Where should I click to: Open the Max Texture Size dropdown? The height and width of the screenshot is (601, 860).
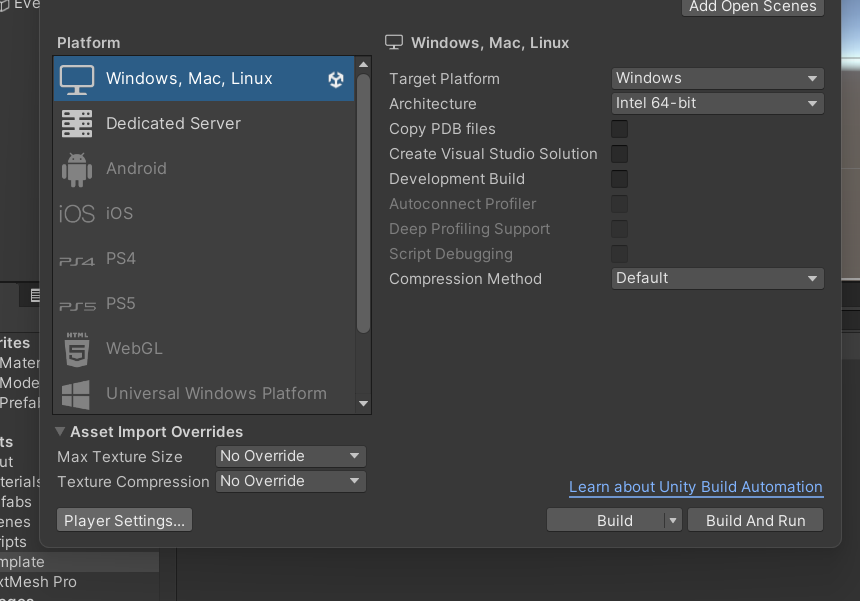291,456
